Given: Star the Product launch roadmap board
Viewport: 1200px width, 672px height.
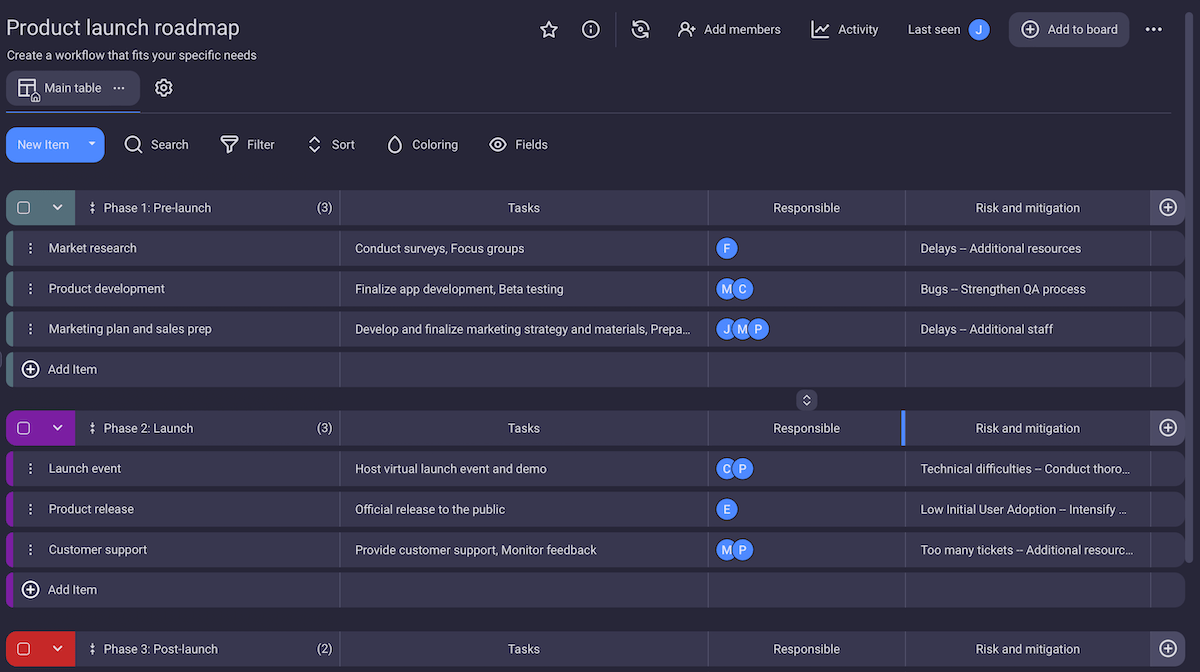Looking at the screenshot, I should pos(548,29).
